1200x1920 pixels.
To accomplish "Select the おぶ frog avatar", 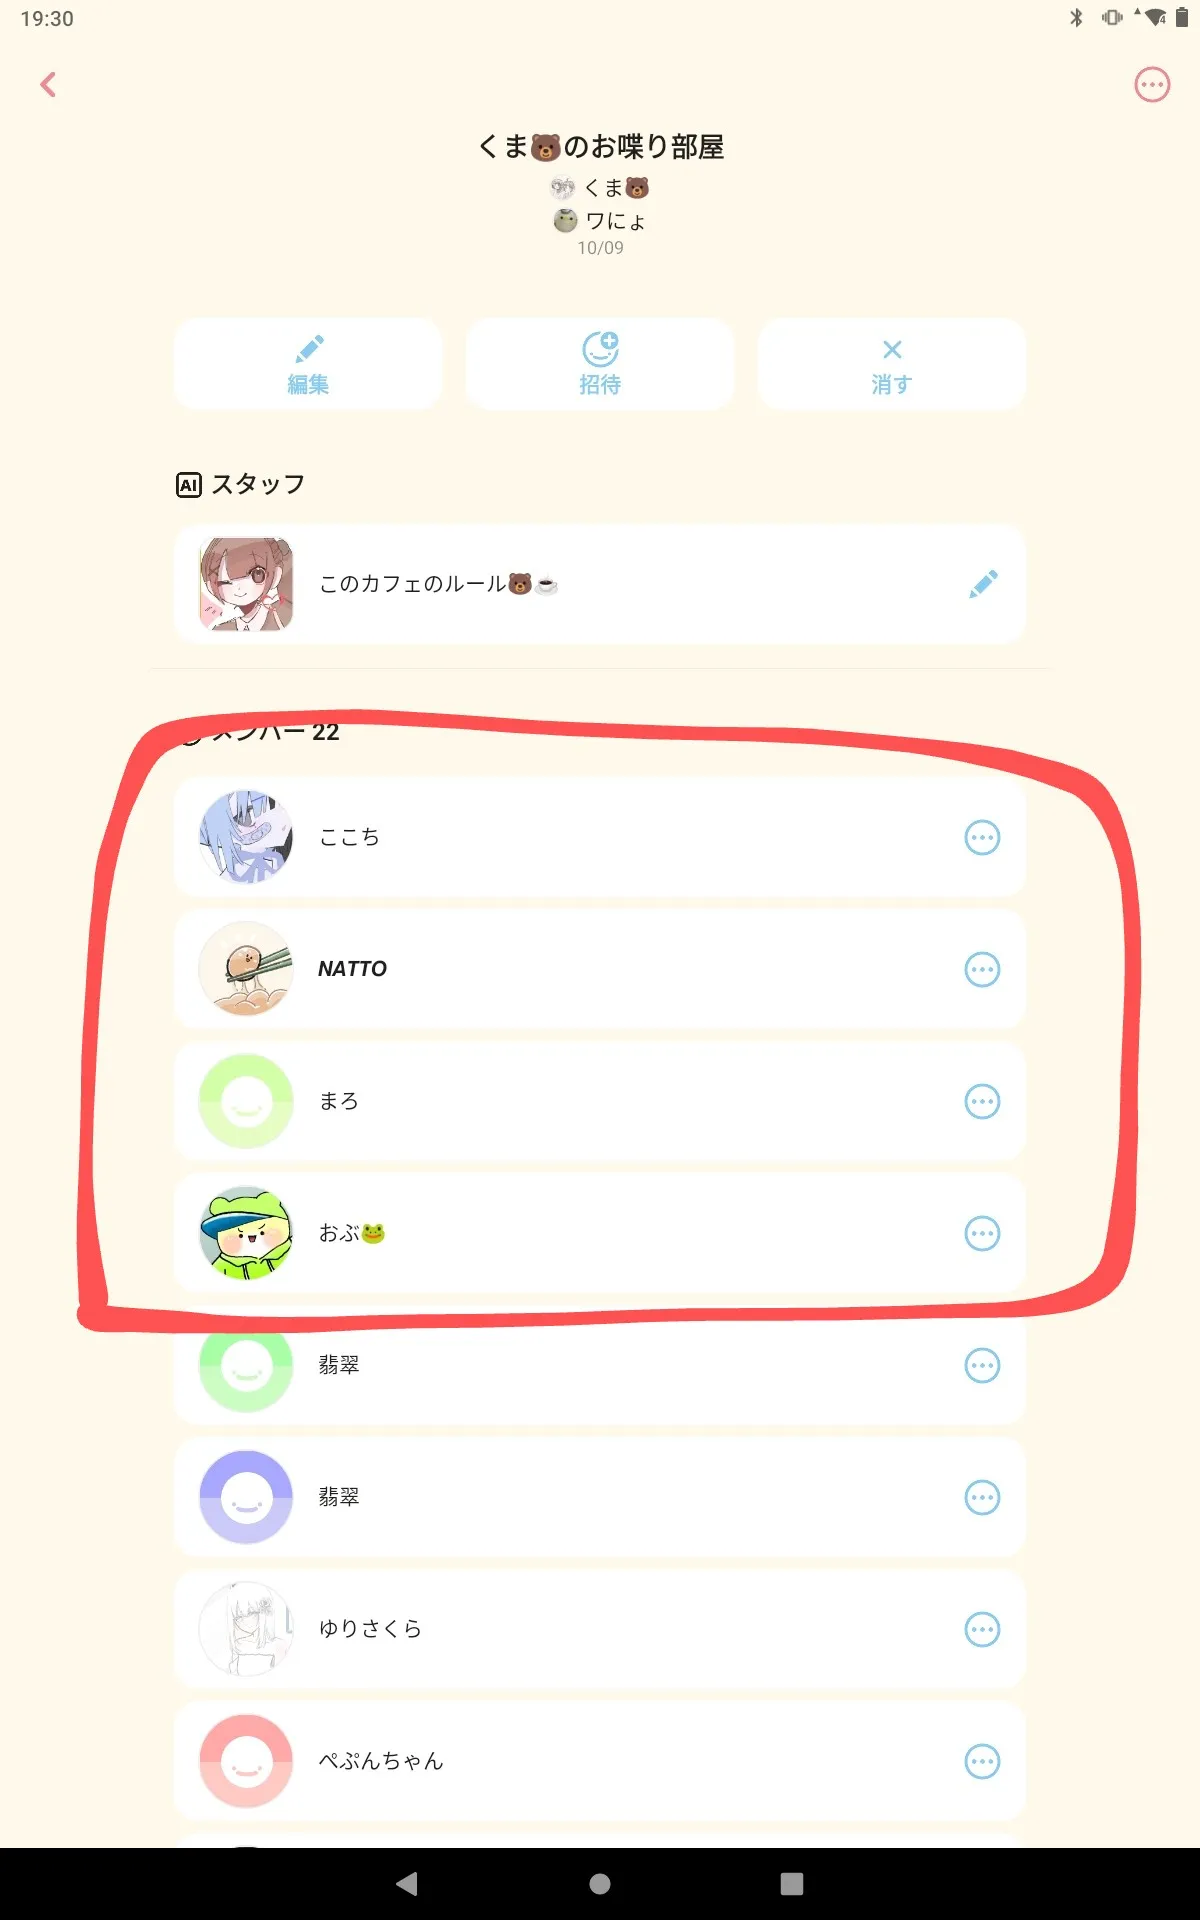I will [x=246, y=1233].
